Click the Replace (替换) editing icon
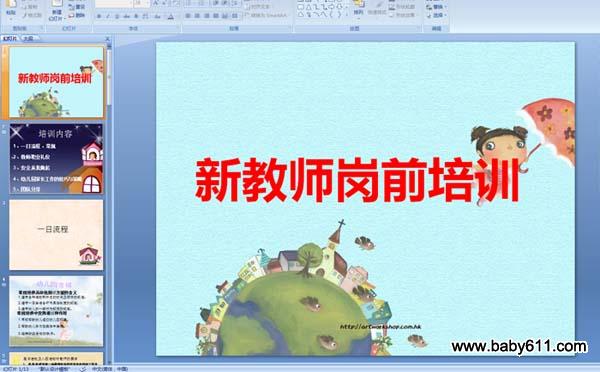Viewport: 600px width, 372px height. [x=436, y=7]
